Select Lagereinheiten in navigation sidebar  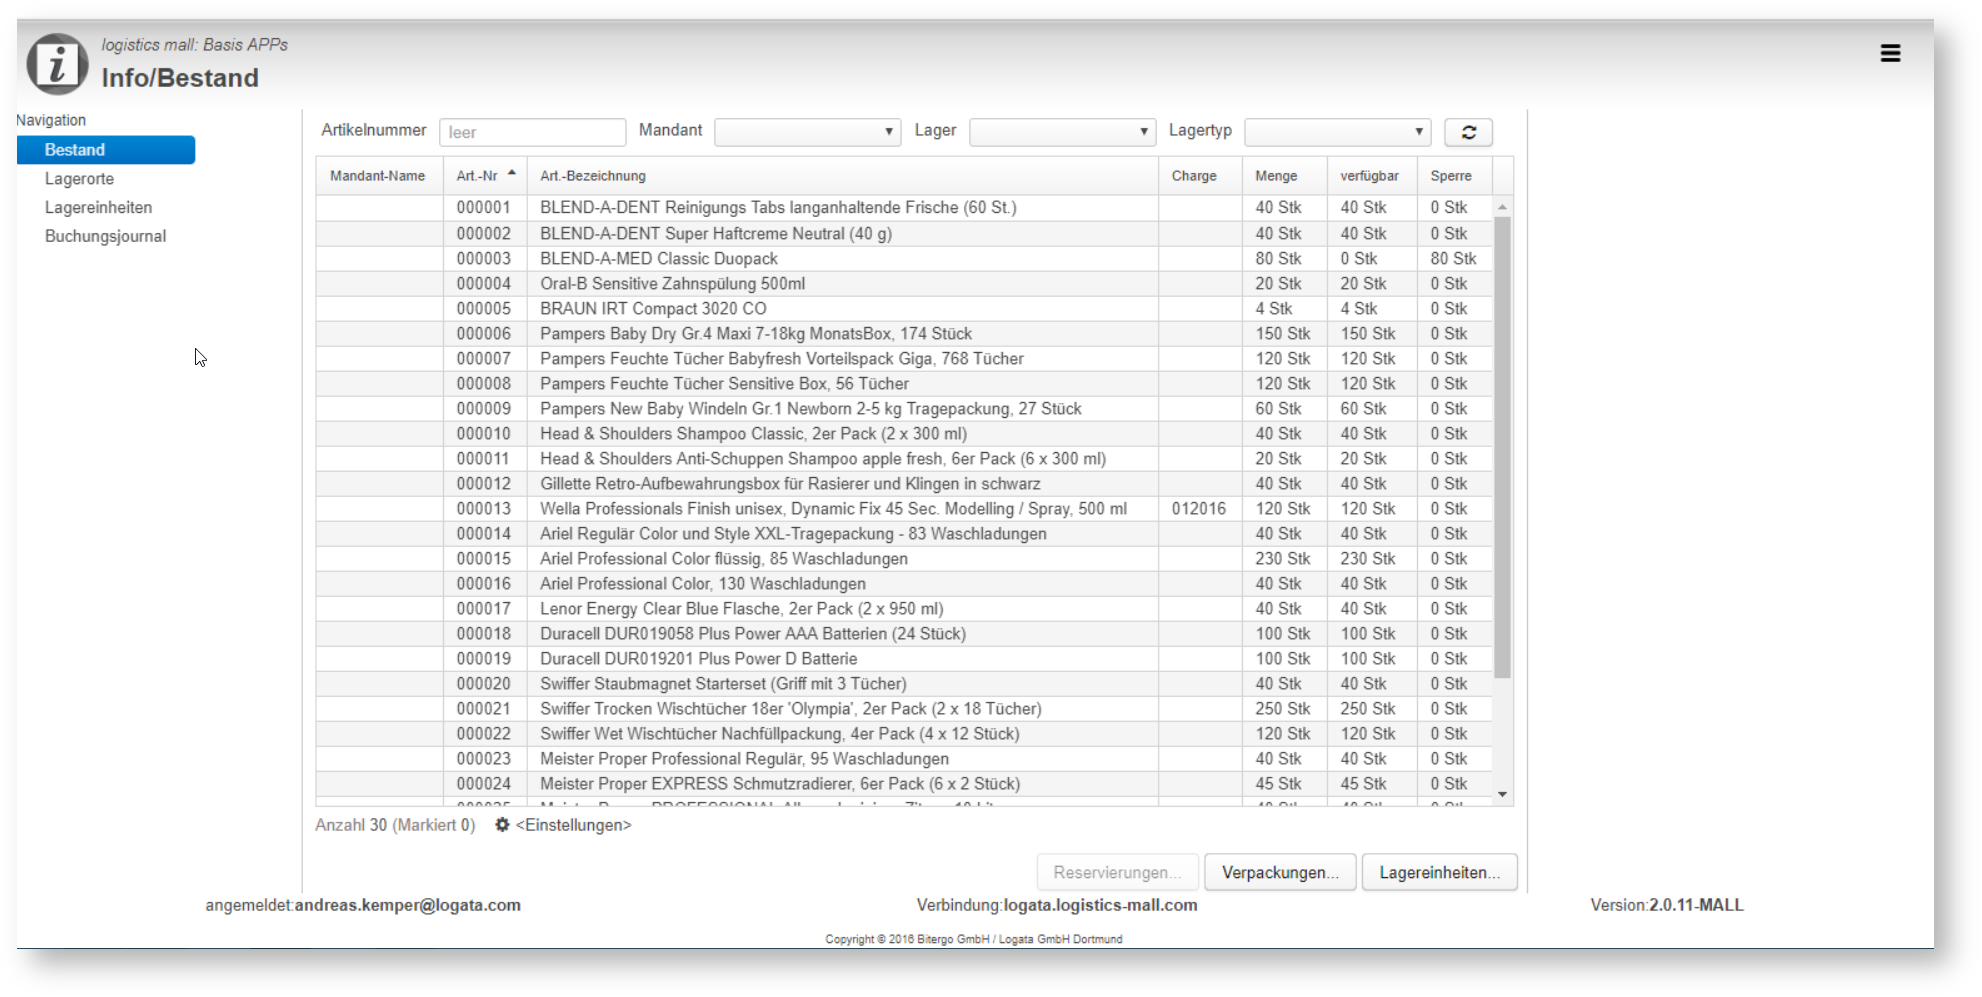click(98, 208)
